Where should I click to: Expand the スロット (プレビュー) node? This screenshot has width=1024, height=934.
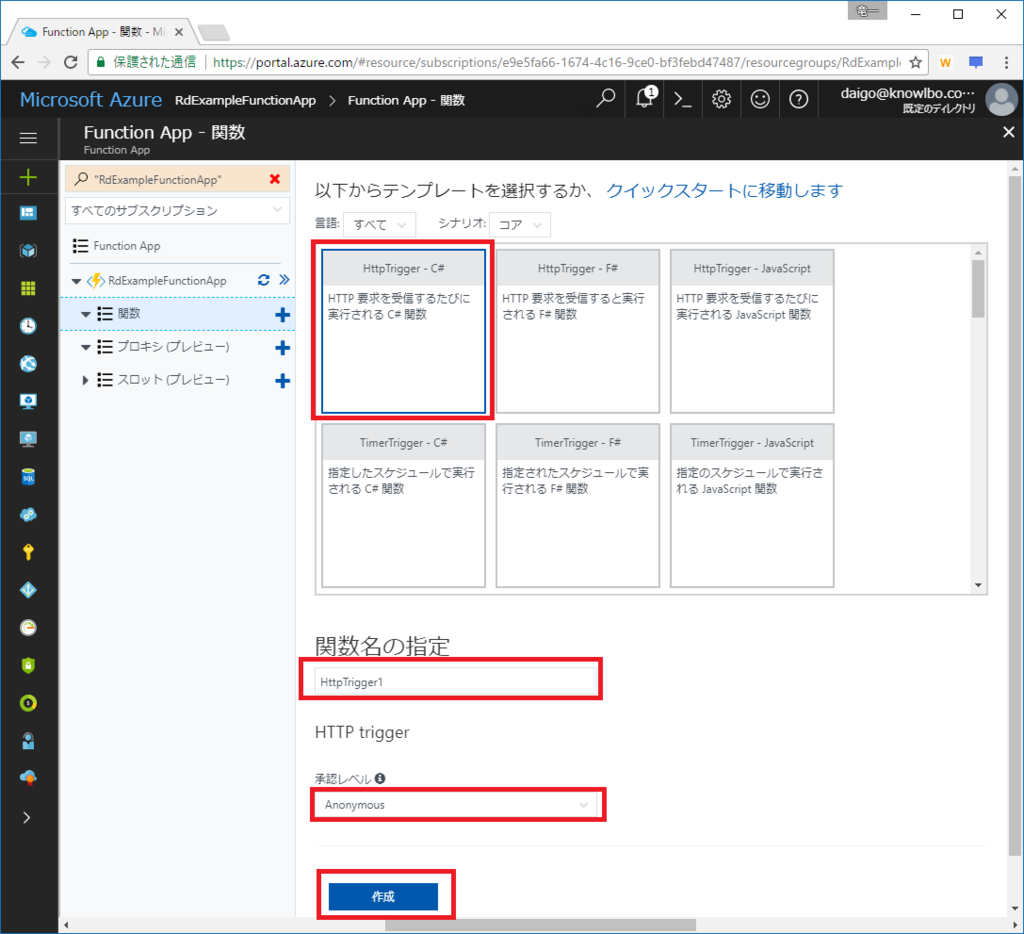86,379
